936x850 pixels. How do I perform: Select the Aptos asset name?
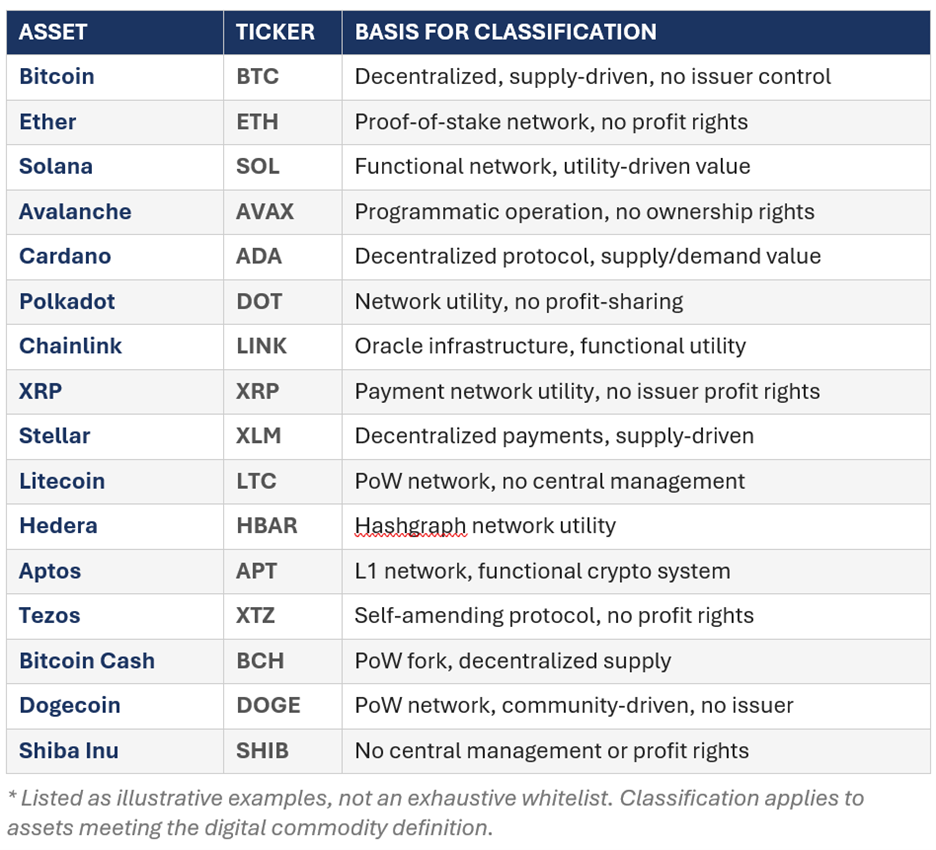click(50, 571)
